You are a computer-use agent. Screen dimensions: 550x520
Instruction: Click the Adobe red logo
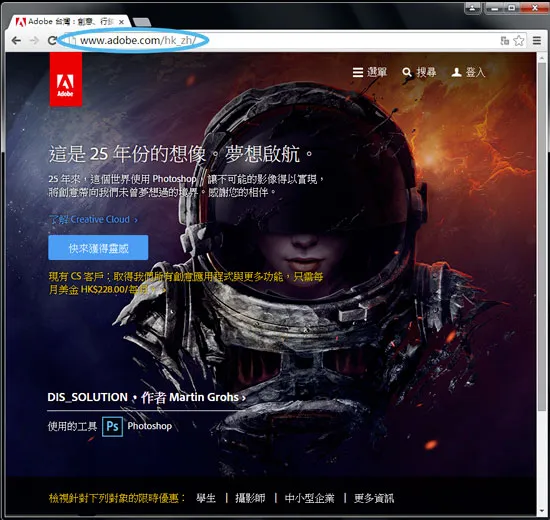coord(66,79)
